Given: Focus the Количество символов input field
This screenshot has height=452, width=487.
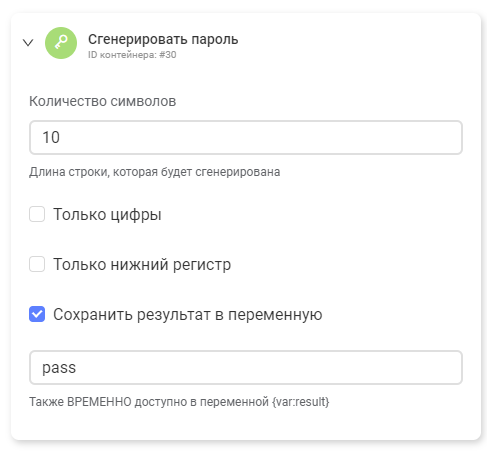Looking at the screenshot, I should 246,137.
